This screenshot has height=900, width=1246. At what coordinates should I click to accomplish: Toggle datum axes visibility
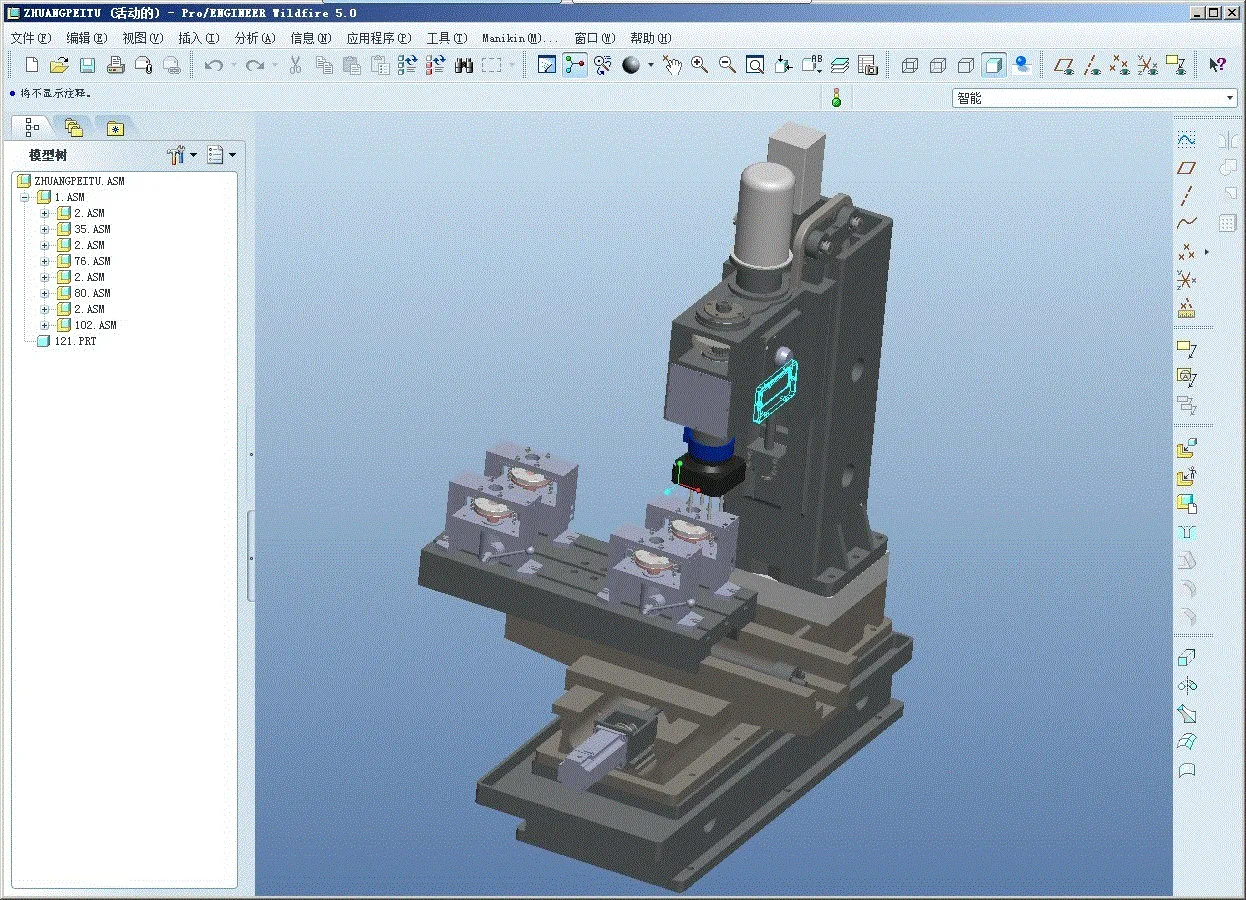point(1092,65)
